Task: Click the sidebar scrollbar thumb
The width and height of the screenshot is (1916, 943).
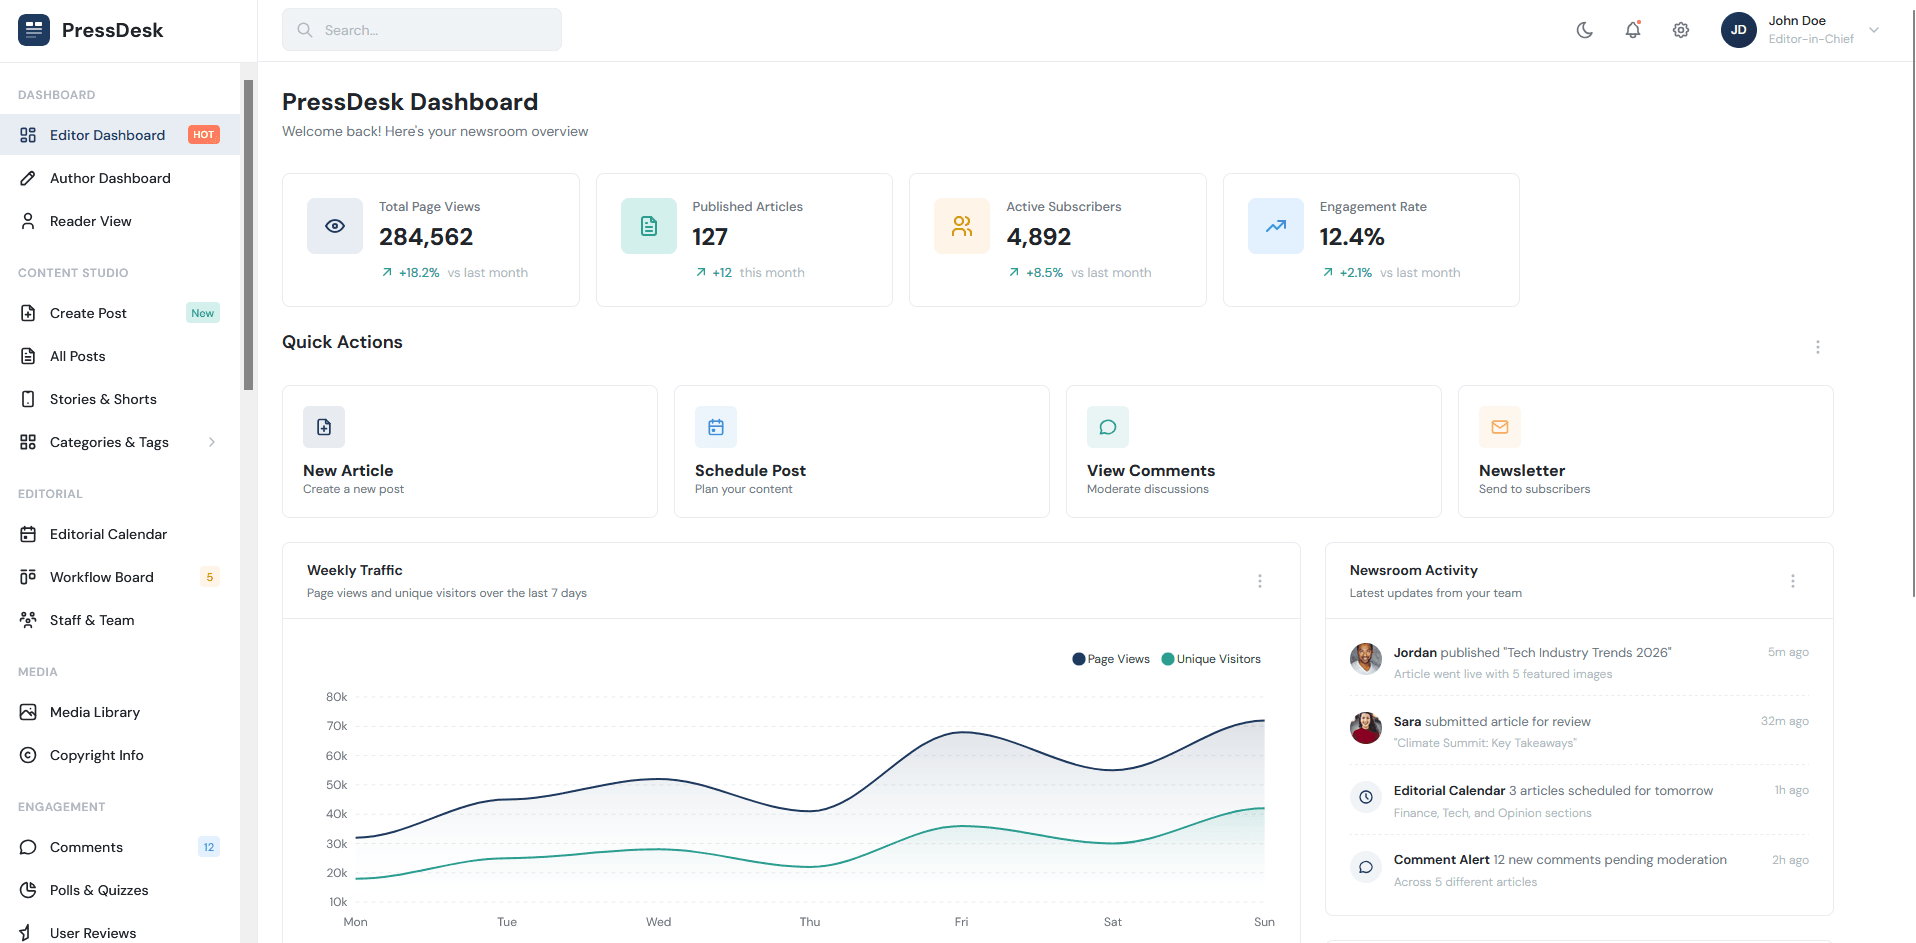Action: point(249,235)
